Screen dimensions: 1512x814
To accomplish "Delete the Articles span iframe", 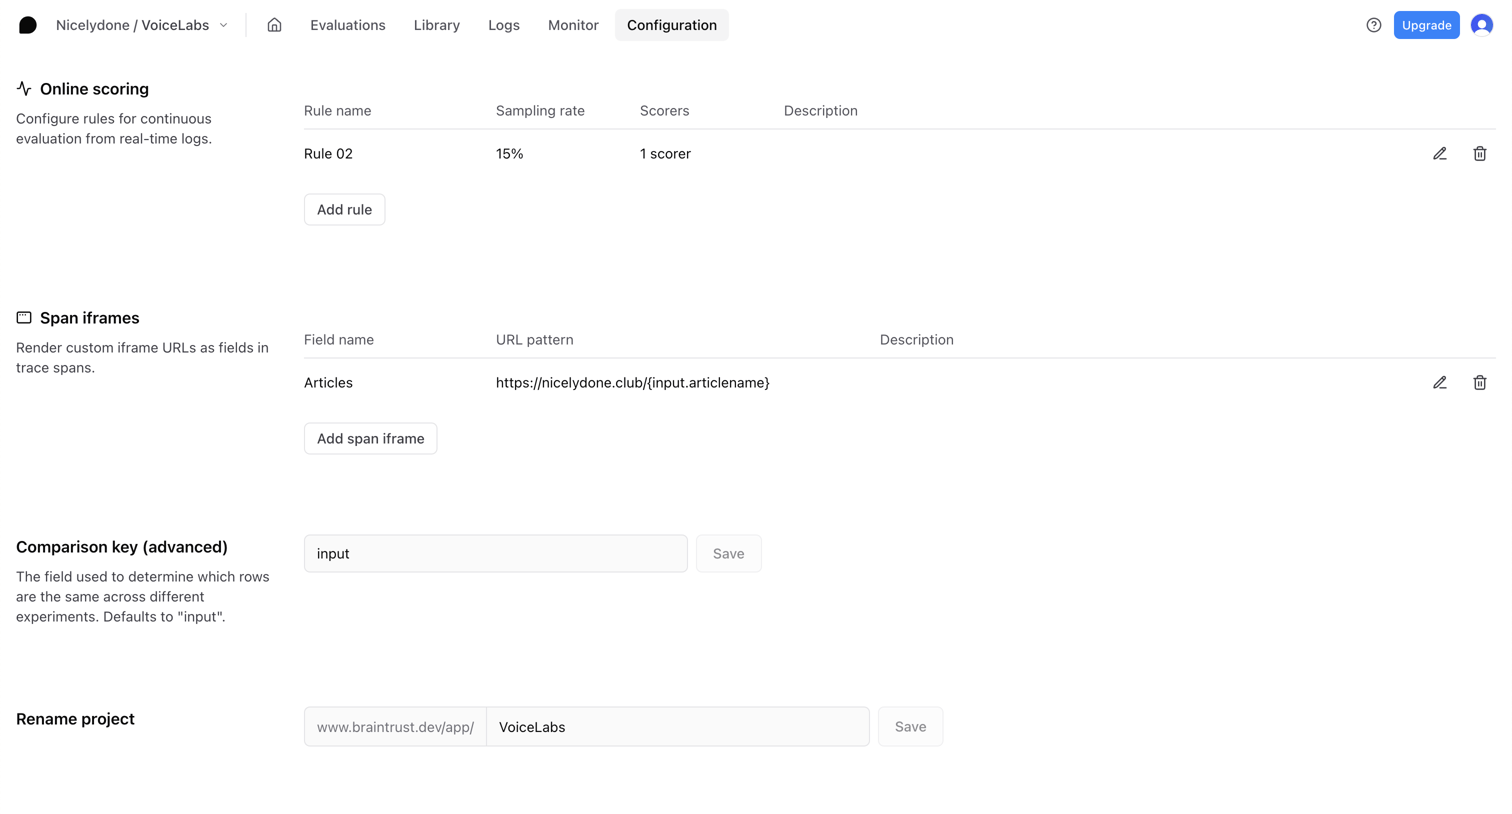I will point(1480,383).
